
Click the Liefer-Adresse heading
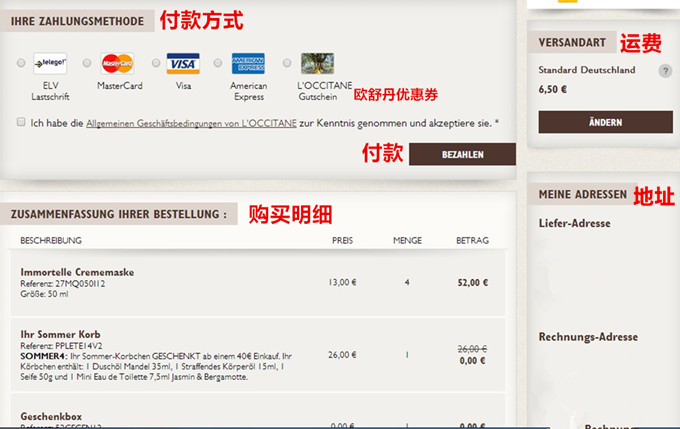coord(574,223)
